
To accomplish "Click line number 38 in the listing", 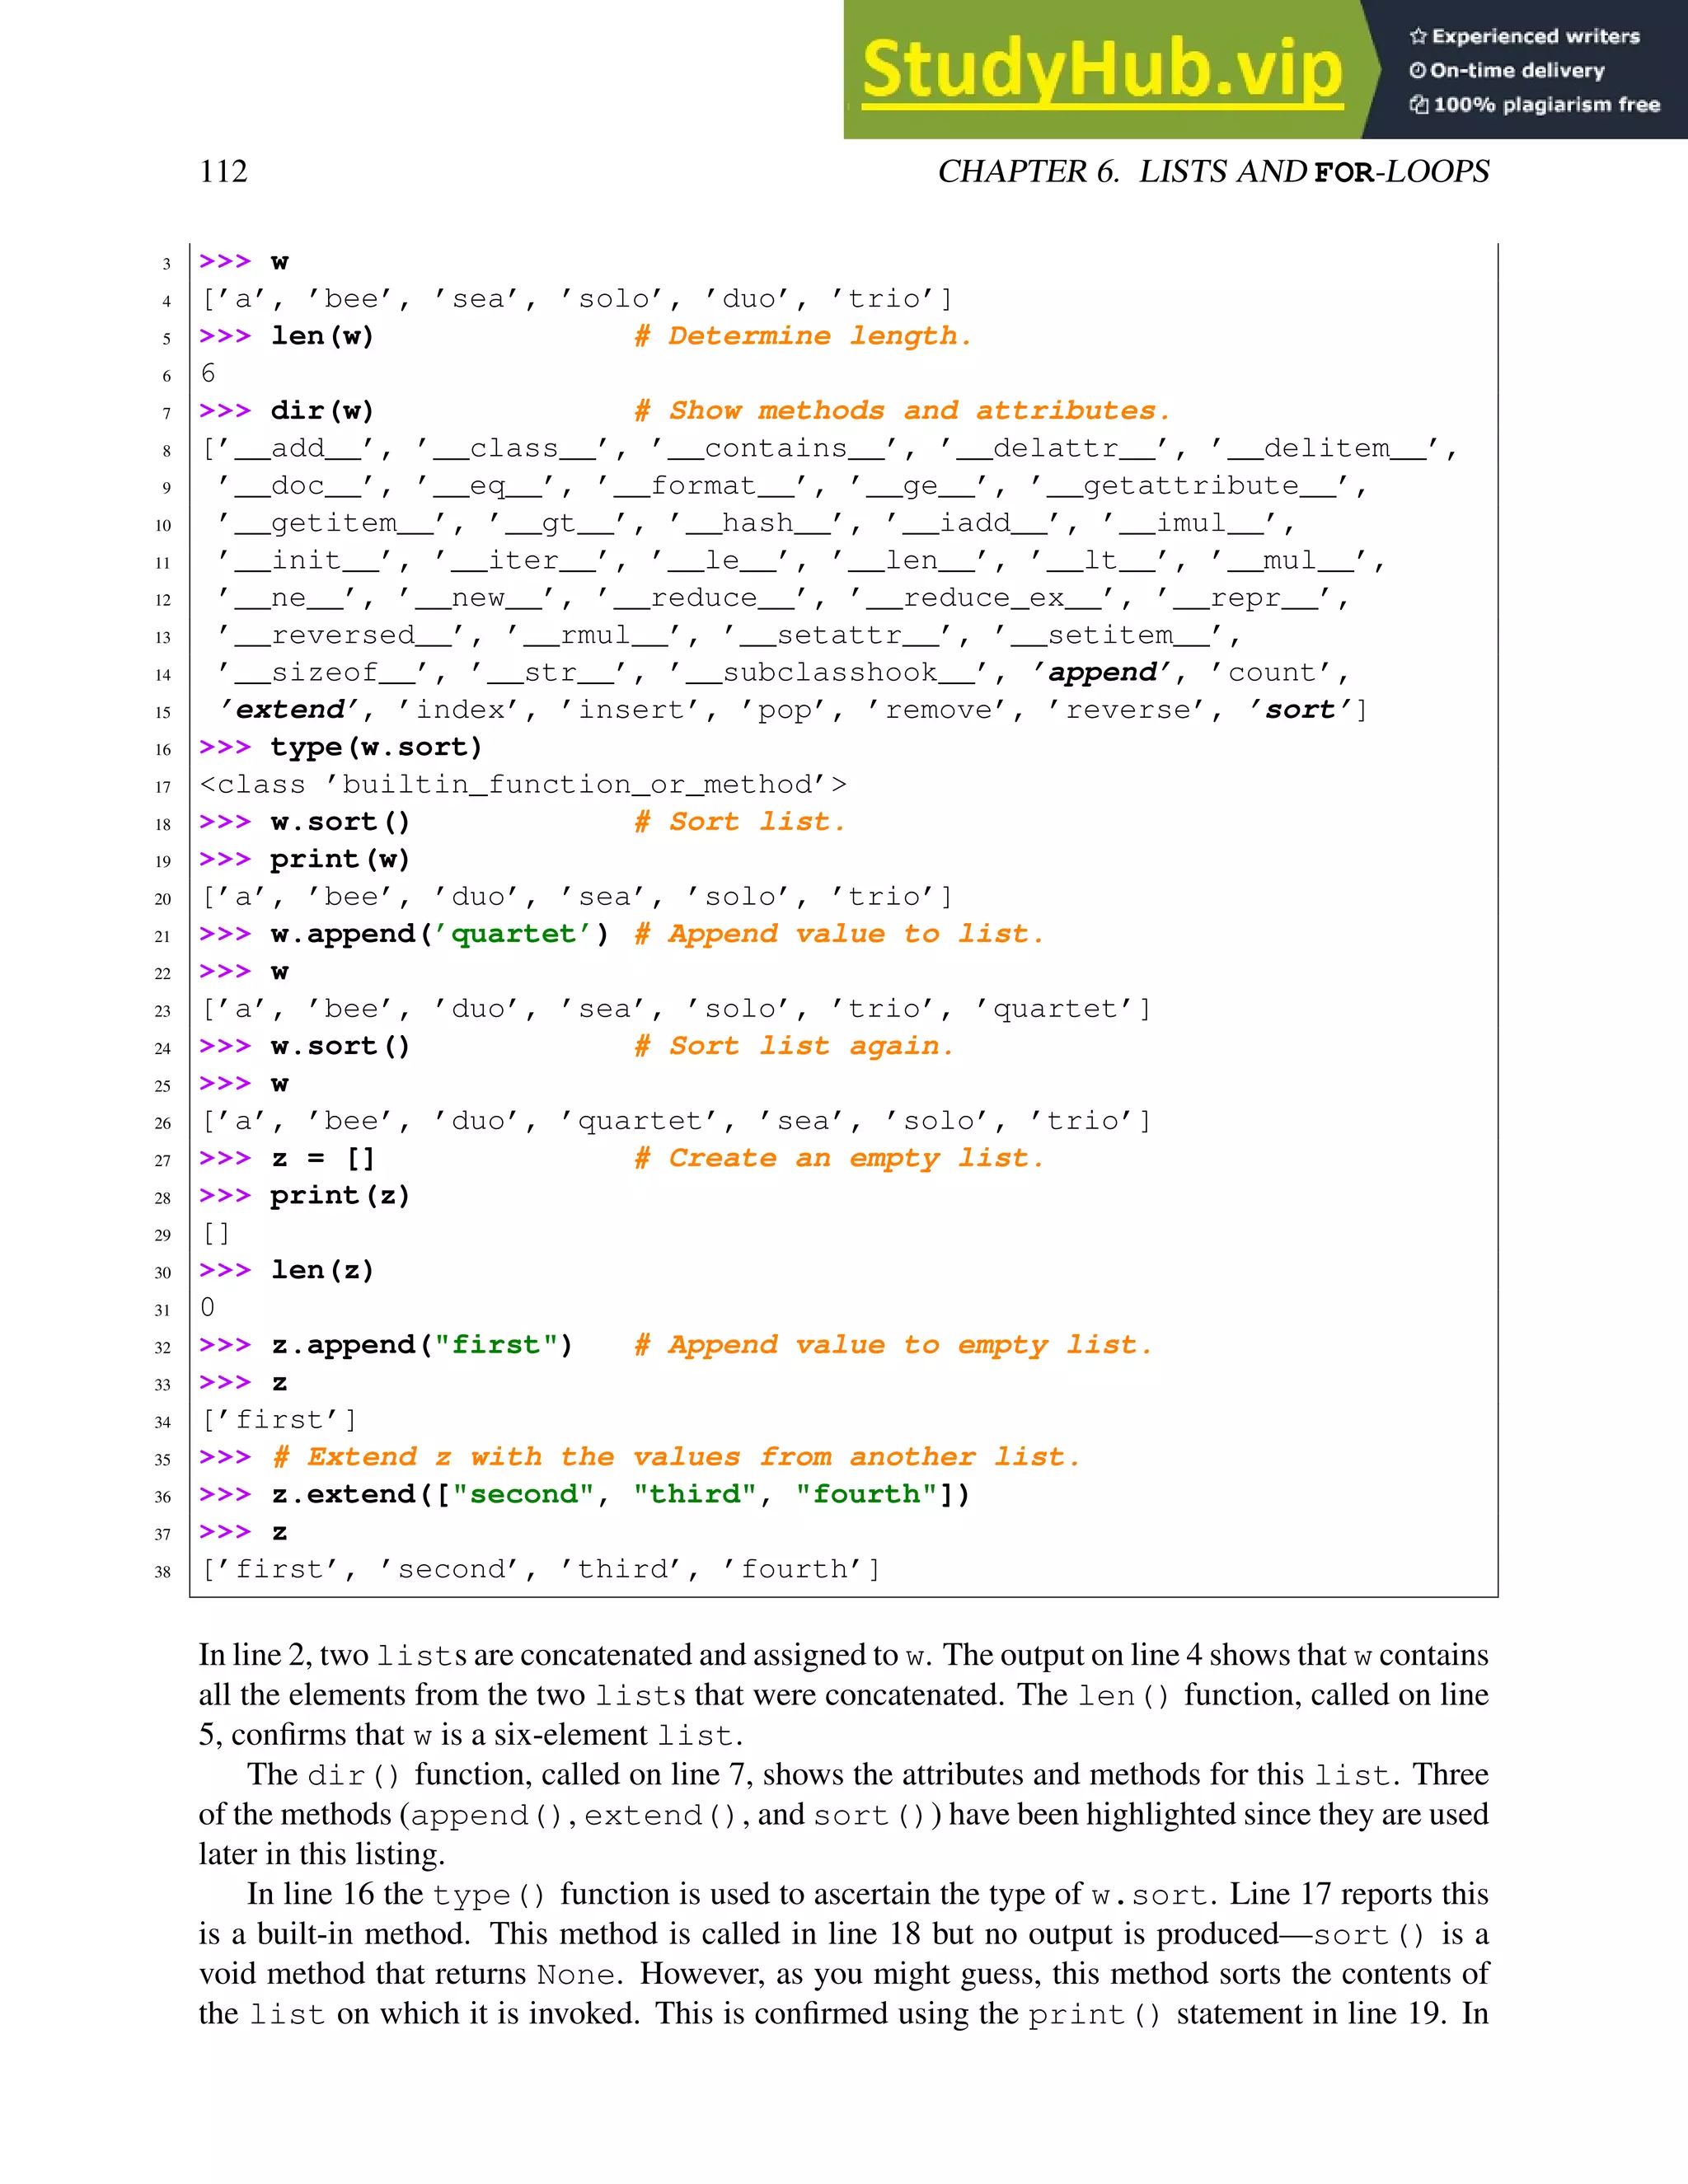I will [x=163, y=1572].
